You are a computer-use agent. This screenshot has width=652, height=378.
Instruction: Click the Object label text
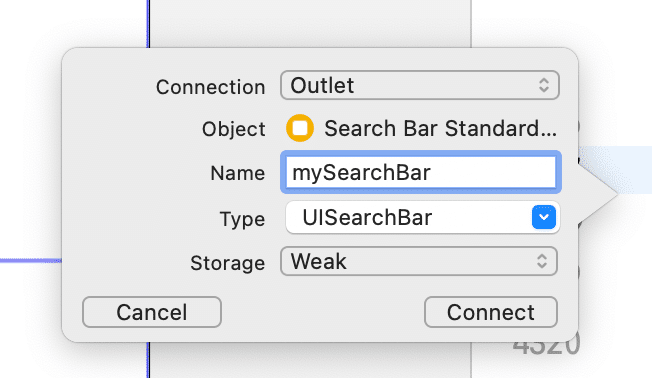(233, 129)
